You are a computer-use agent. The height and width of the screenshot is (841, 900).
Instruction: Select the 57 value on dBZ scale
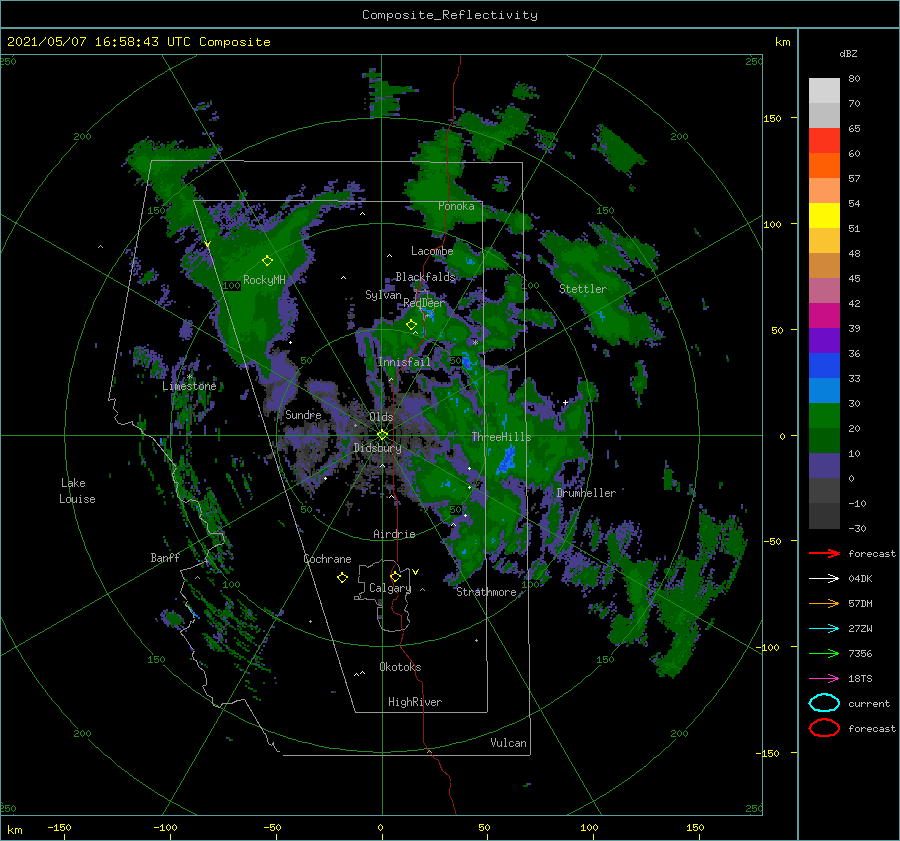click(854, 179)
